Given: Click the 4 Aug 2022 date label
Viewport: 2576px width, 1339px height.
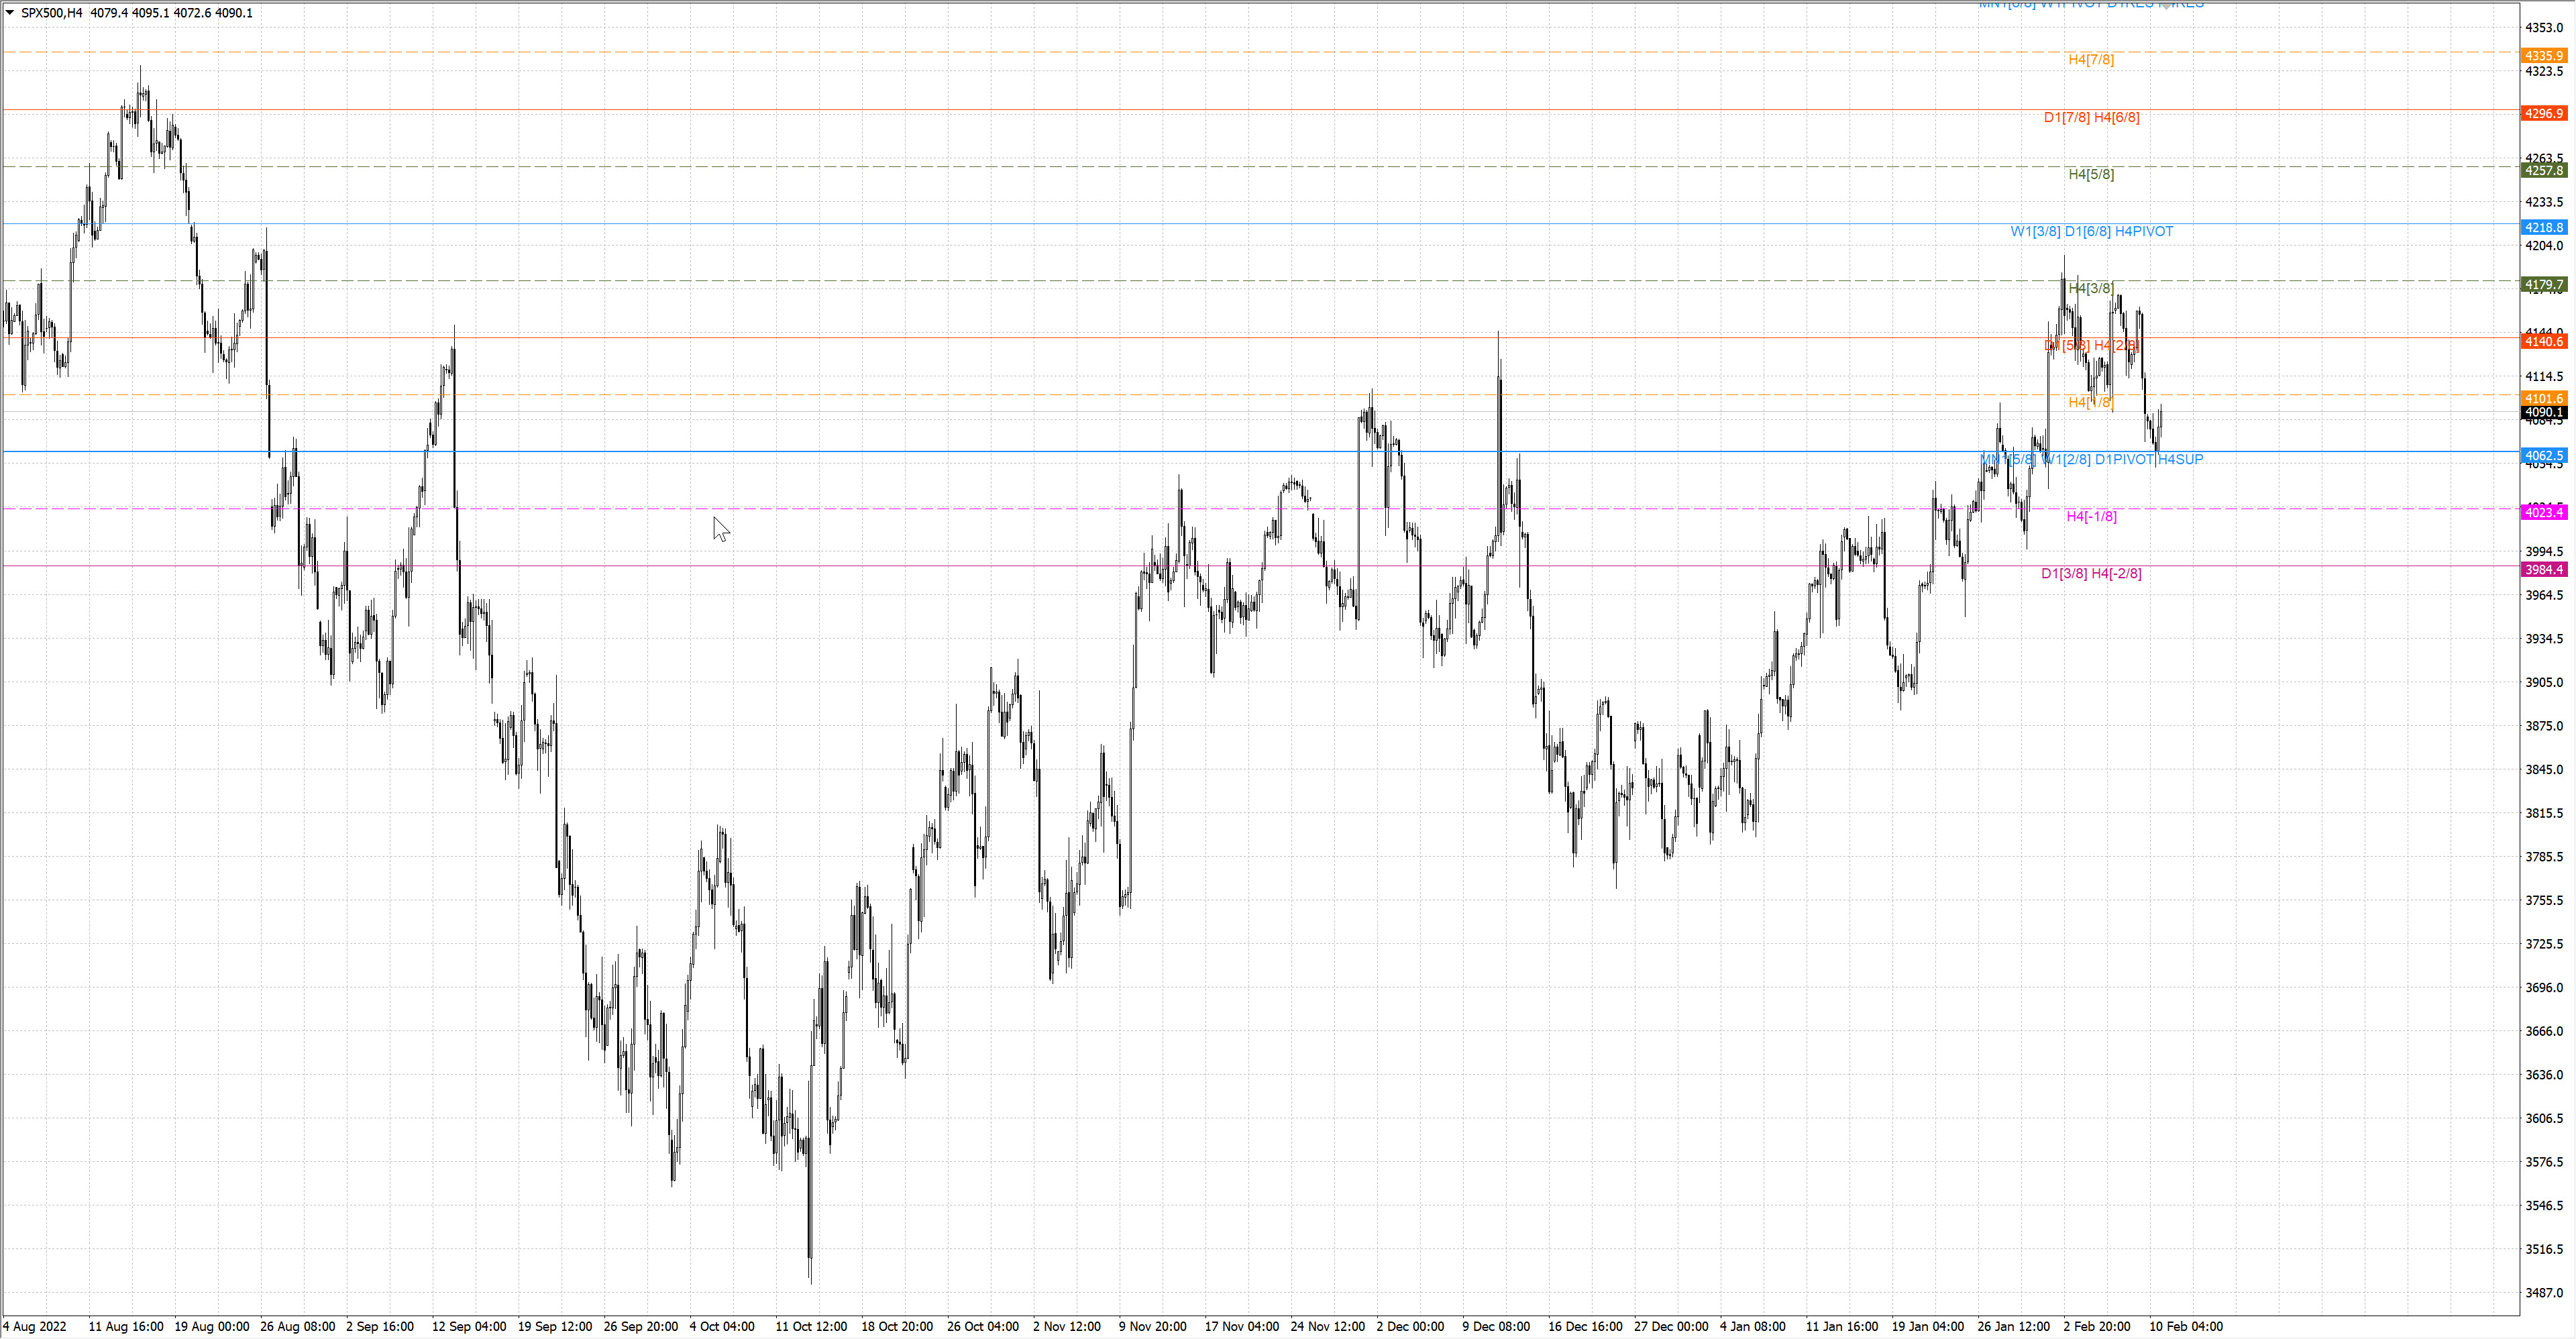Looking at the screenshot, I should pyautogui.click(x=35, y=1327).
